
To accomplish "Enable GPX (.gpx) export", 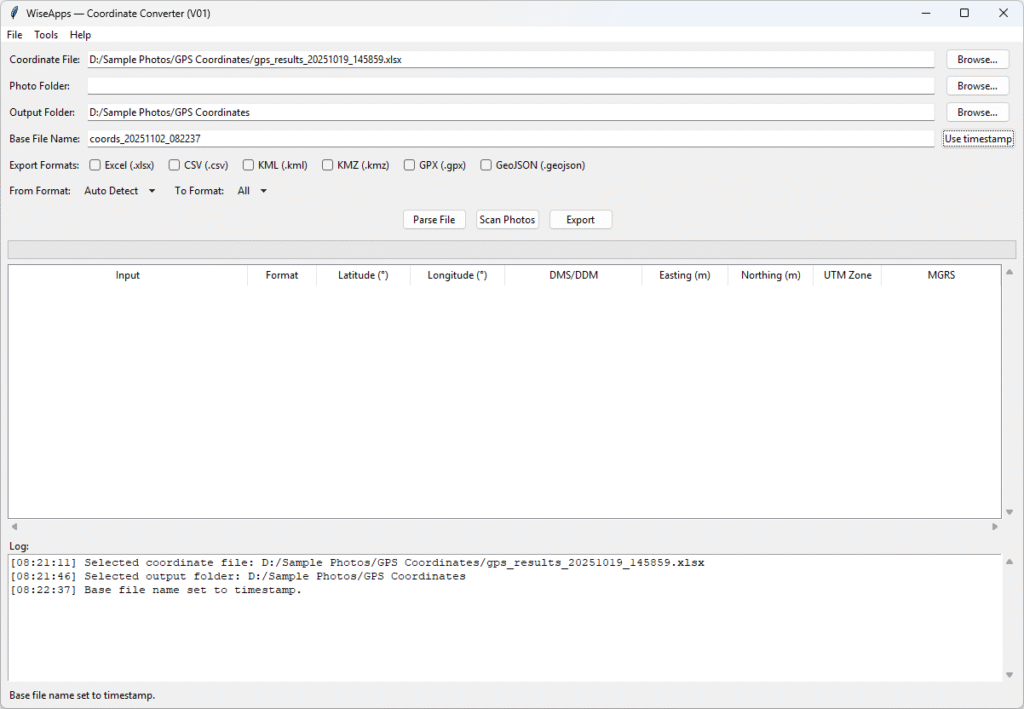I will [x=409, y=165].
